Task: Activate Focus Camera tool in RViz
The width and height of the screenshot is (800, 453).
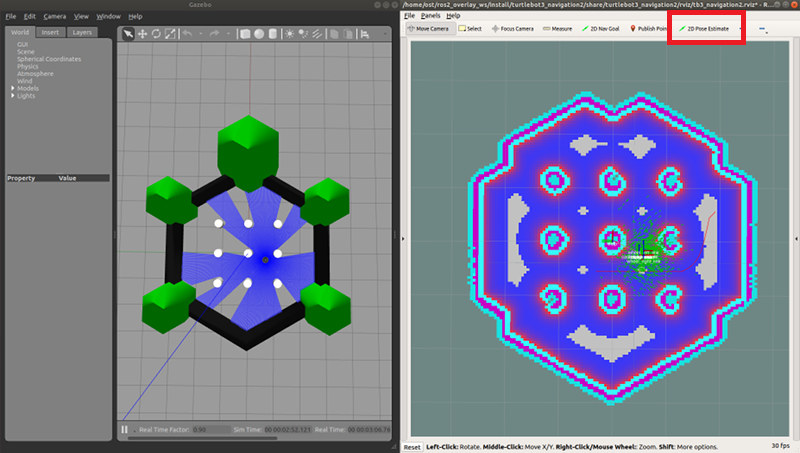Action: click(512, 29)
